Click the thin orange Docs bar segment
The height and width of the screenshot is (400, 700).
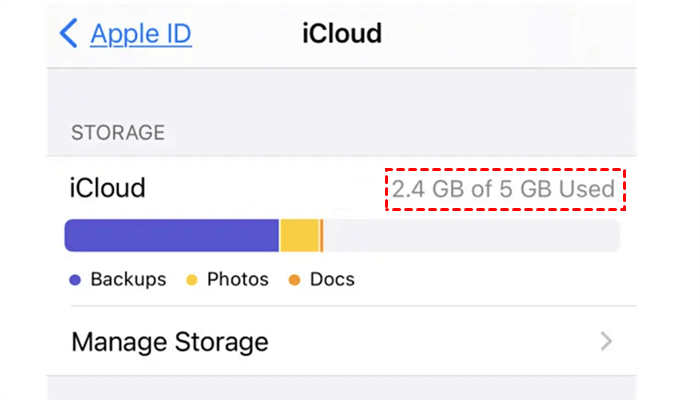[321, 236]
